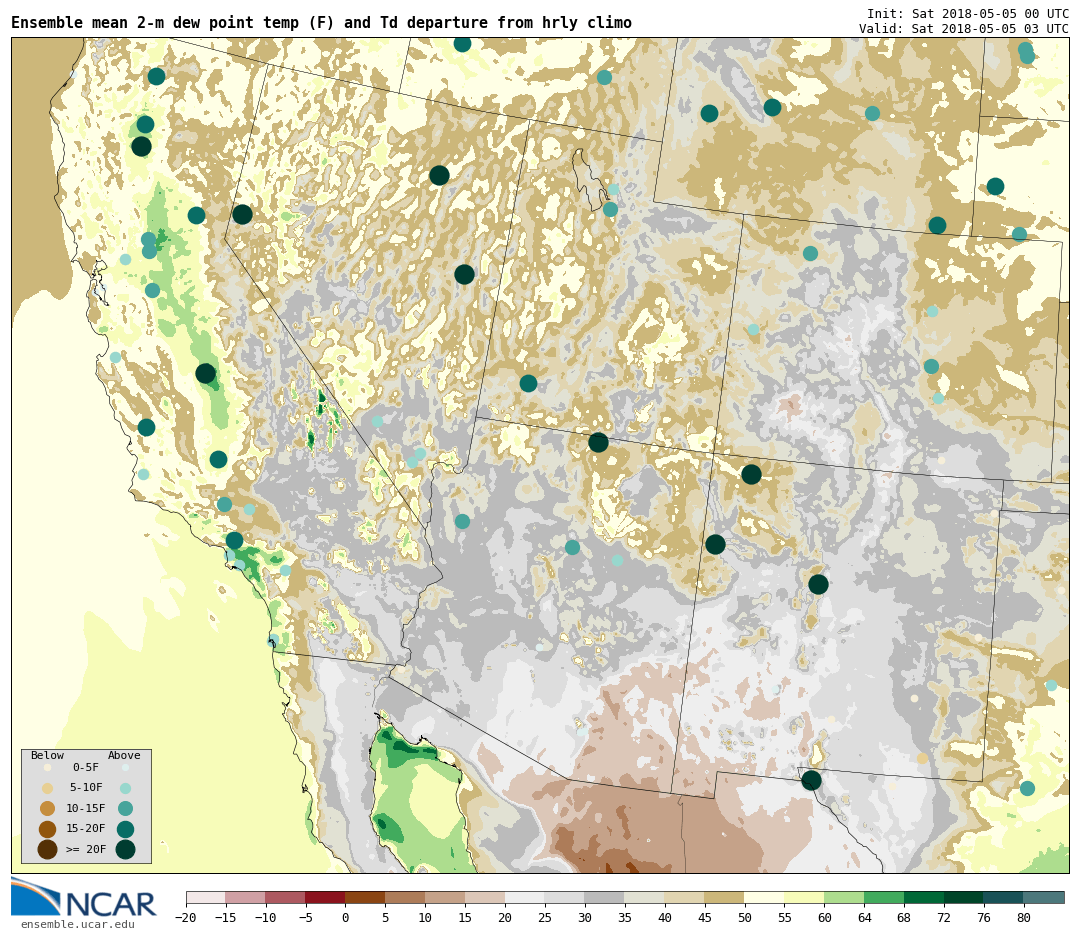The height and width of the screenshot is (936, 1080).
Task: Open the ensemble.ucar.edu text under the logo
Action: point(78,924)
